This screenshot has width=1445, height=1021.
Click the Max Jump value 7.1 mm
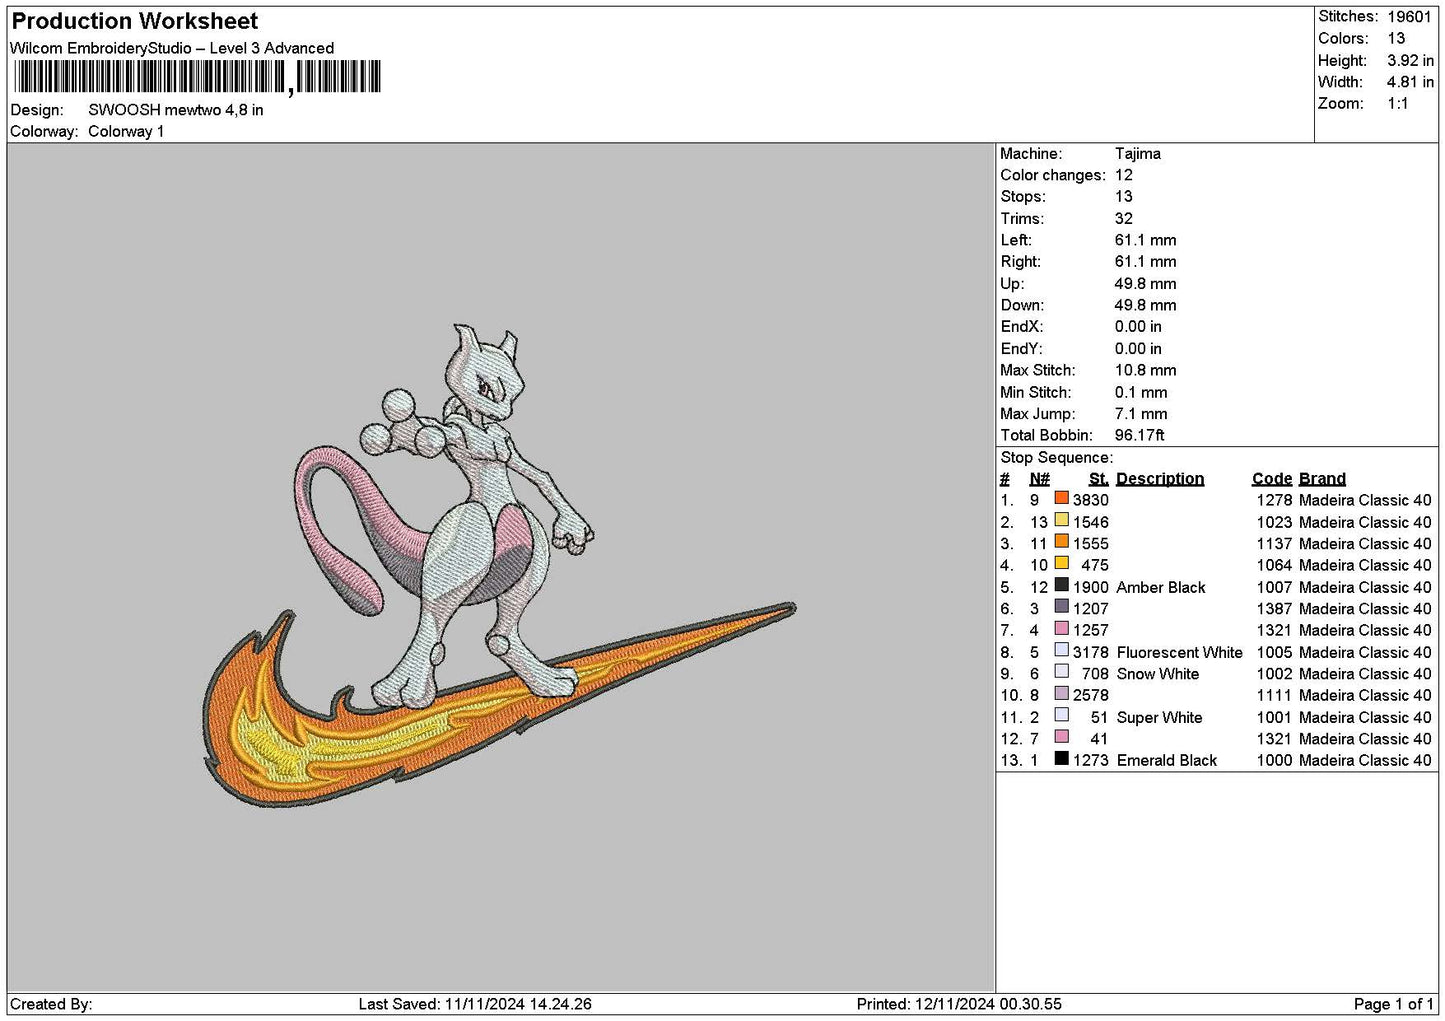pyautogui.click(x=1141, y=414)
